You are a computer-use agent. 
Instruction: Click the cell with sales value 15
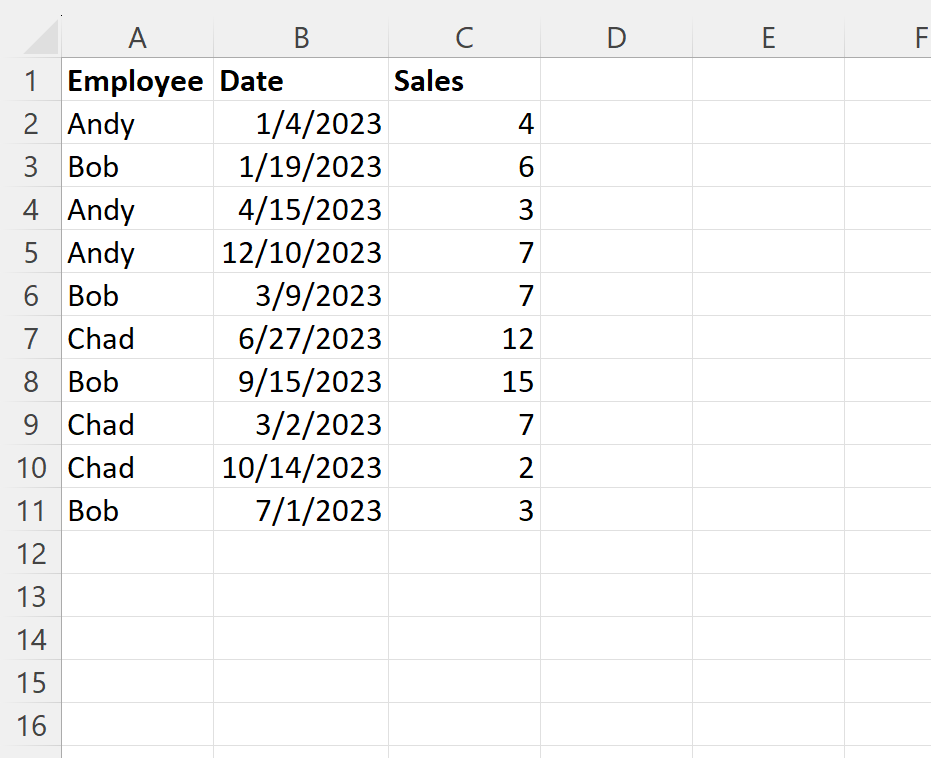click(464, 381)
